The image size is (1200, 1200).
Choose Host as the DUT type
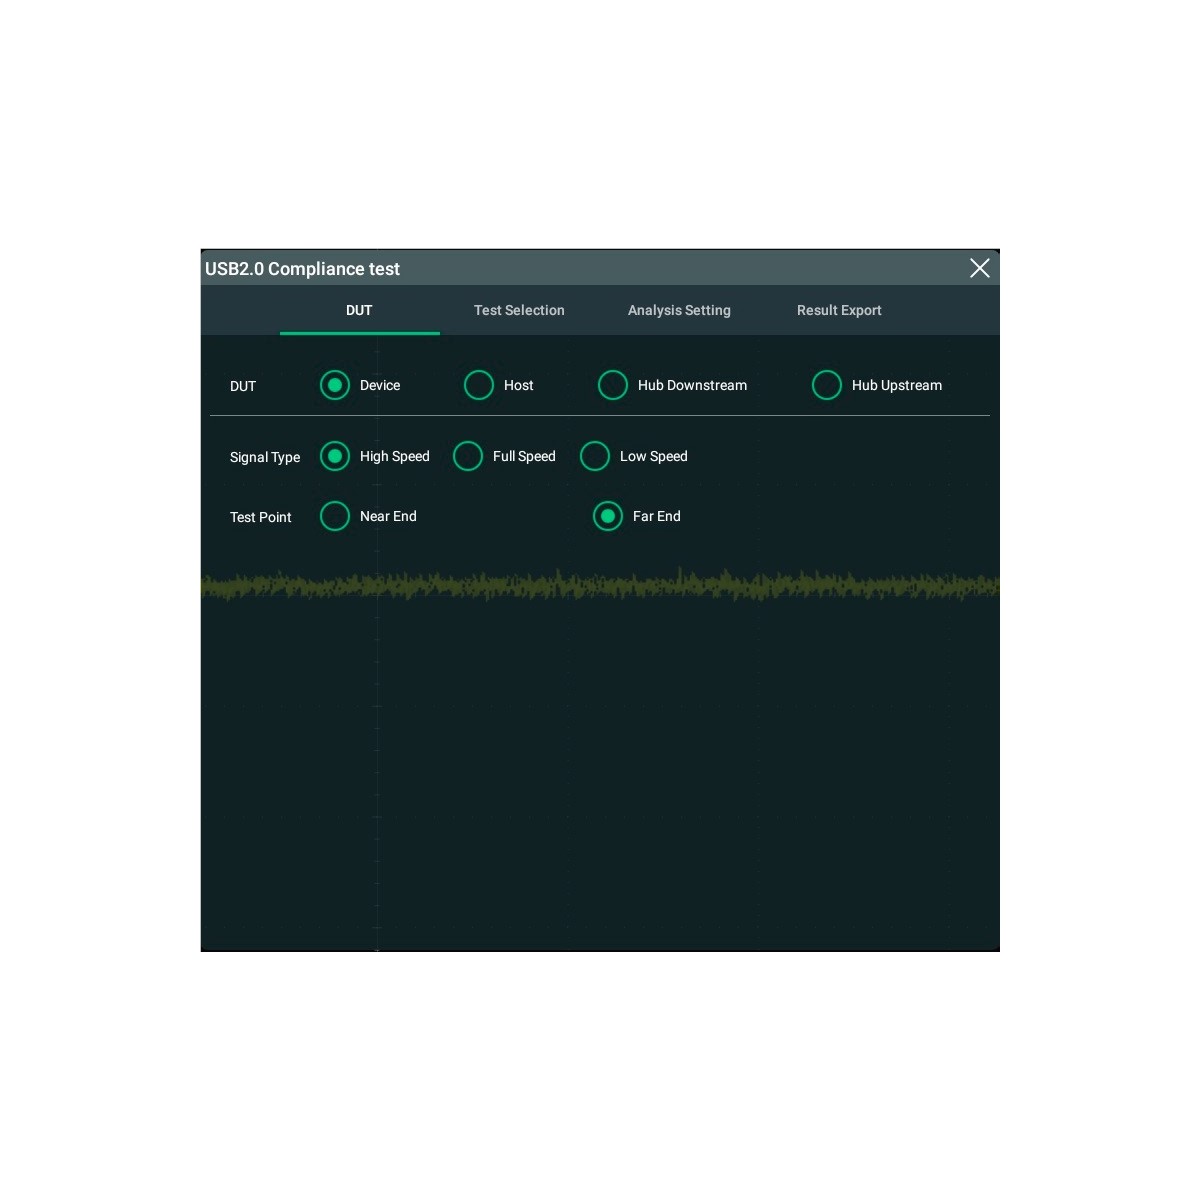pos(479,385)
